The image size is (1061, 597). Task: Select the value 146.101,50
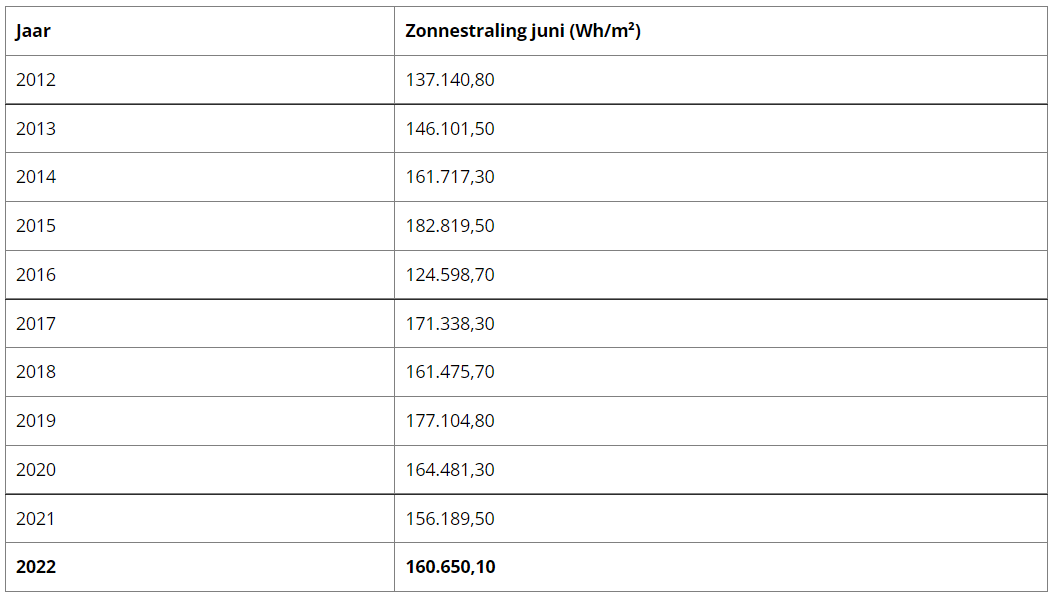tap(450, 129)
